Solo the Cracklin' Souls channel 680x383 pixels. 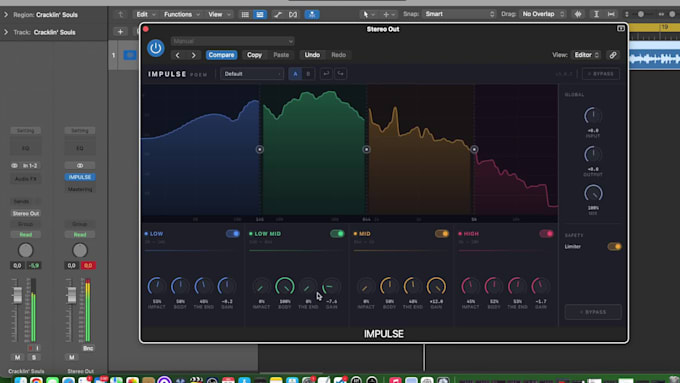pyautogui.click(x=34, y=357)
